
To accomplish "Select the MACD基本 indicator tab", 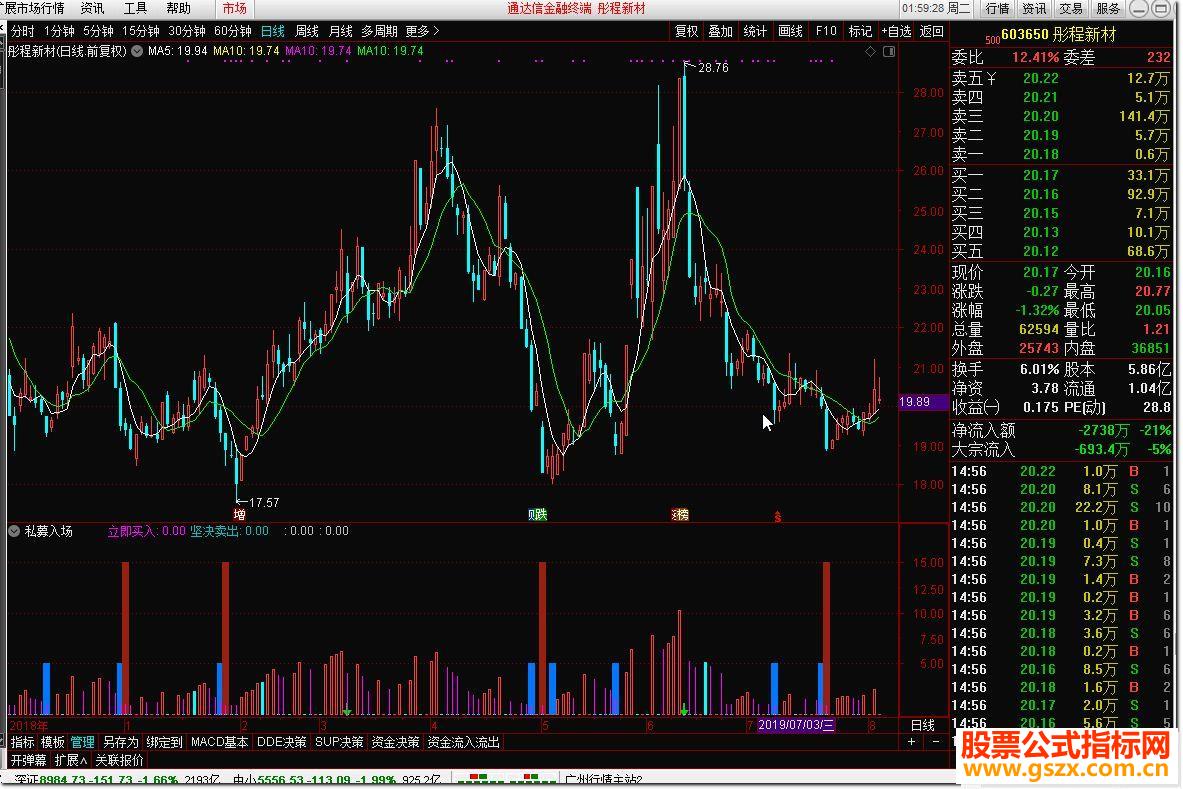I will click(220, 742).
